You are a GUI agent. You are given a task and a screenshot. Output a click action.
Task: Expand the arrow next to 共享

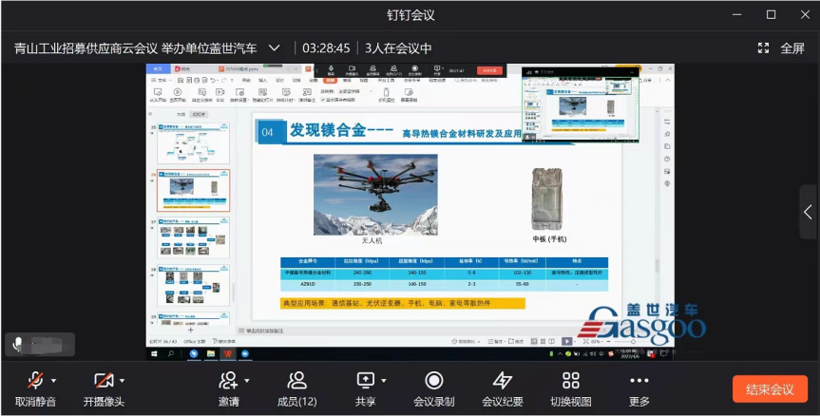[x=383, y=381]
